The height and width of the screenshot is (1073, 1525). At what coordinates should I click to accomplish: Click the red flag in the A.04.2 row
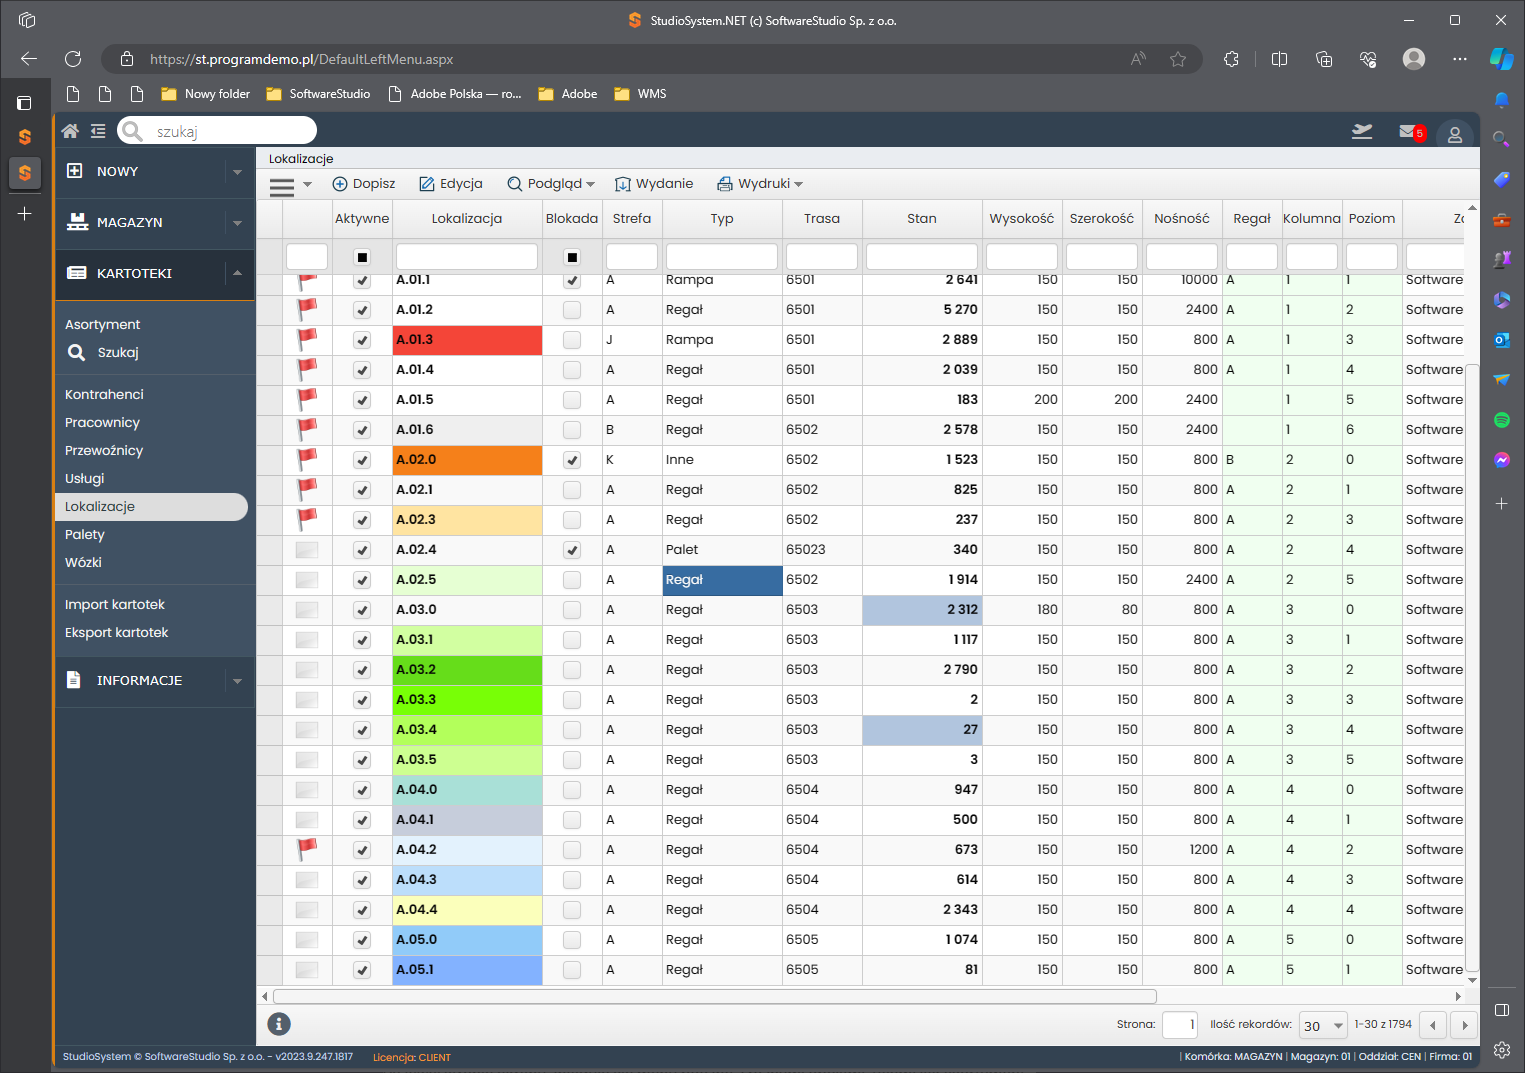coord(307,849)
